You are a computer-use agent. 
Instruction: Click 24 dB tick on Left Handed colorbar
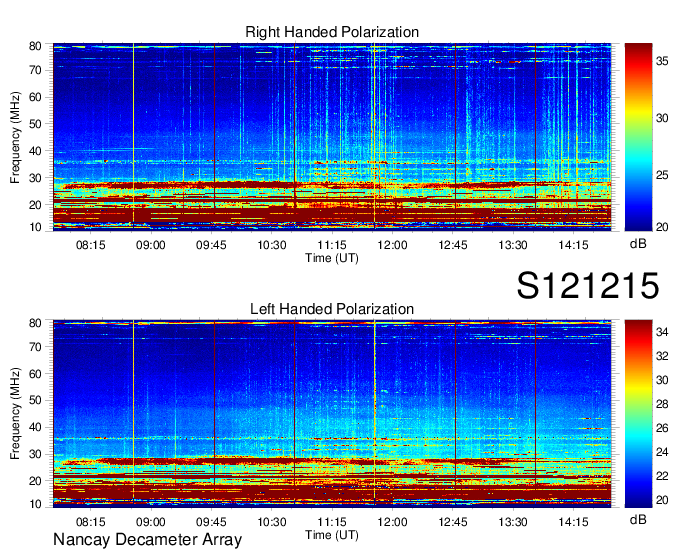click(662, 452)
